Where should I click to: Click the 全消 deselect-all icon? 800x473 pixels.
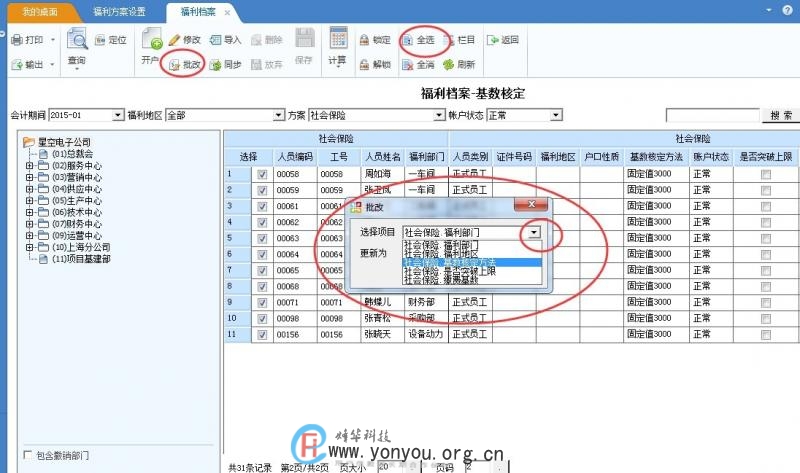[x=408, y=65]
